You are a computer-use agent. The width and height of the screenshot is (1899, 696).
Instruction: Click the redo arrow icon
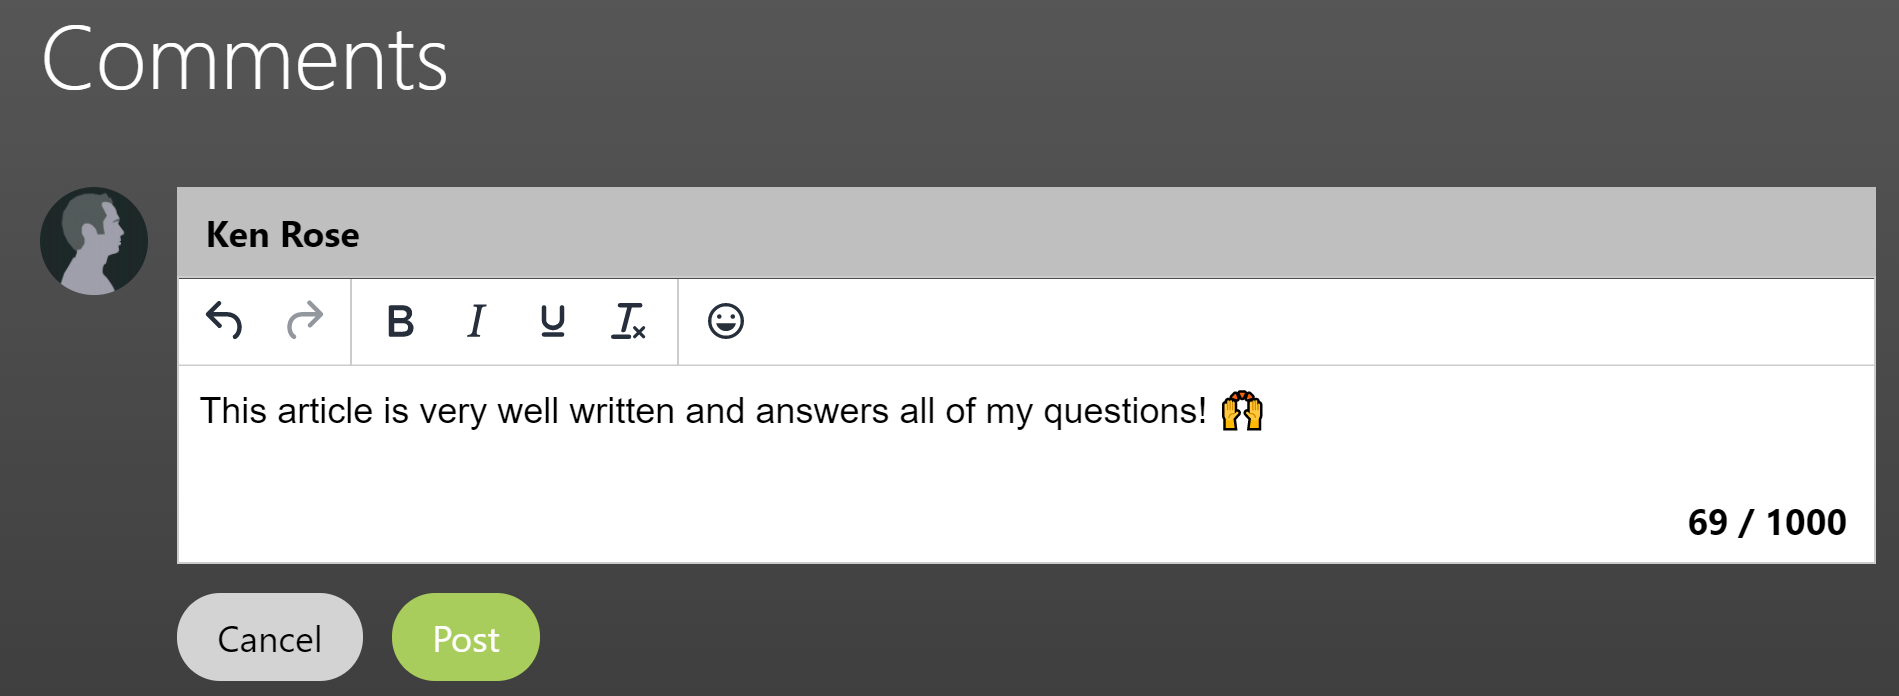pyautogui.click(x=305, y=321)
